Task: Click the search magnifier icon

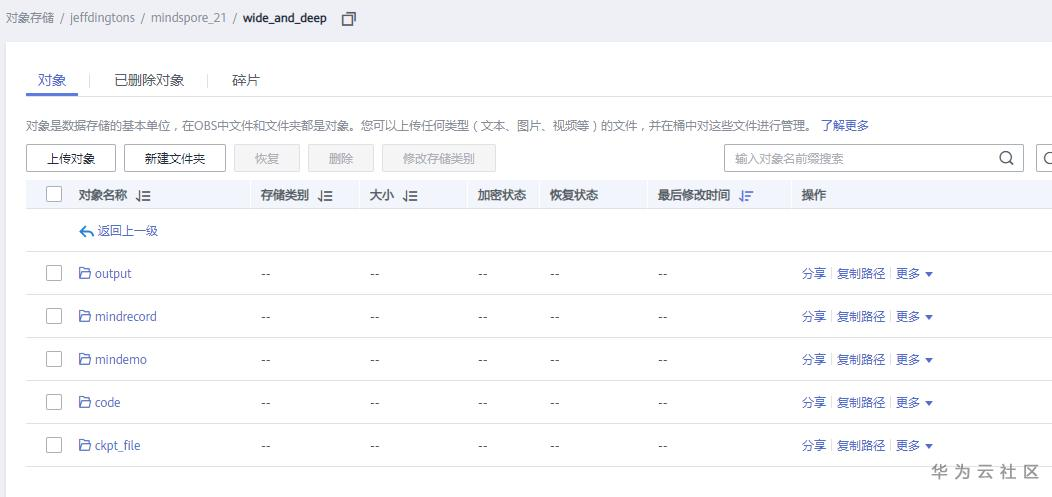Action: [1006, 158]
